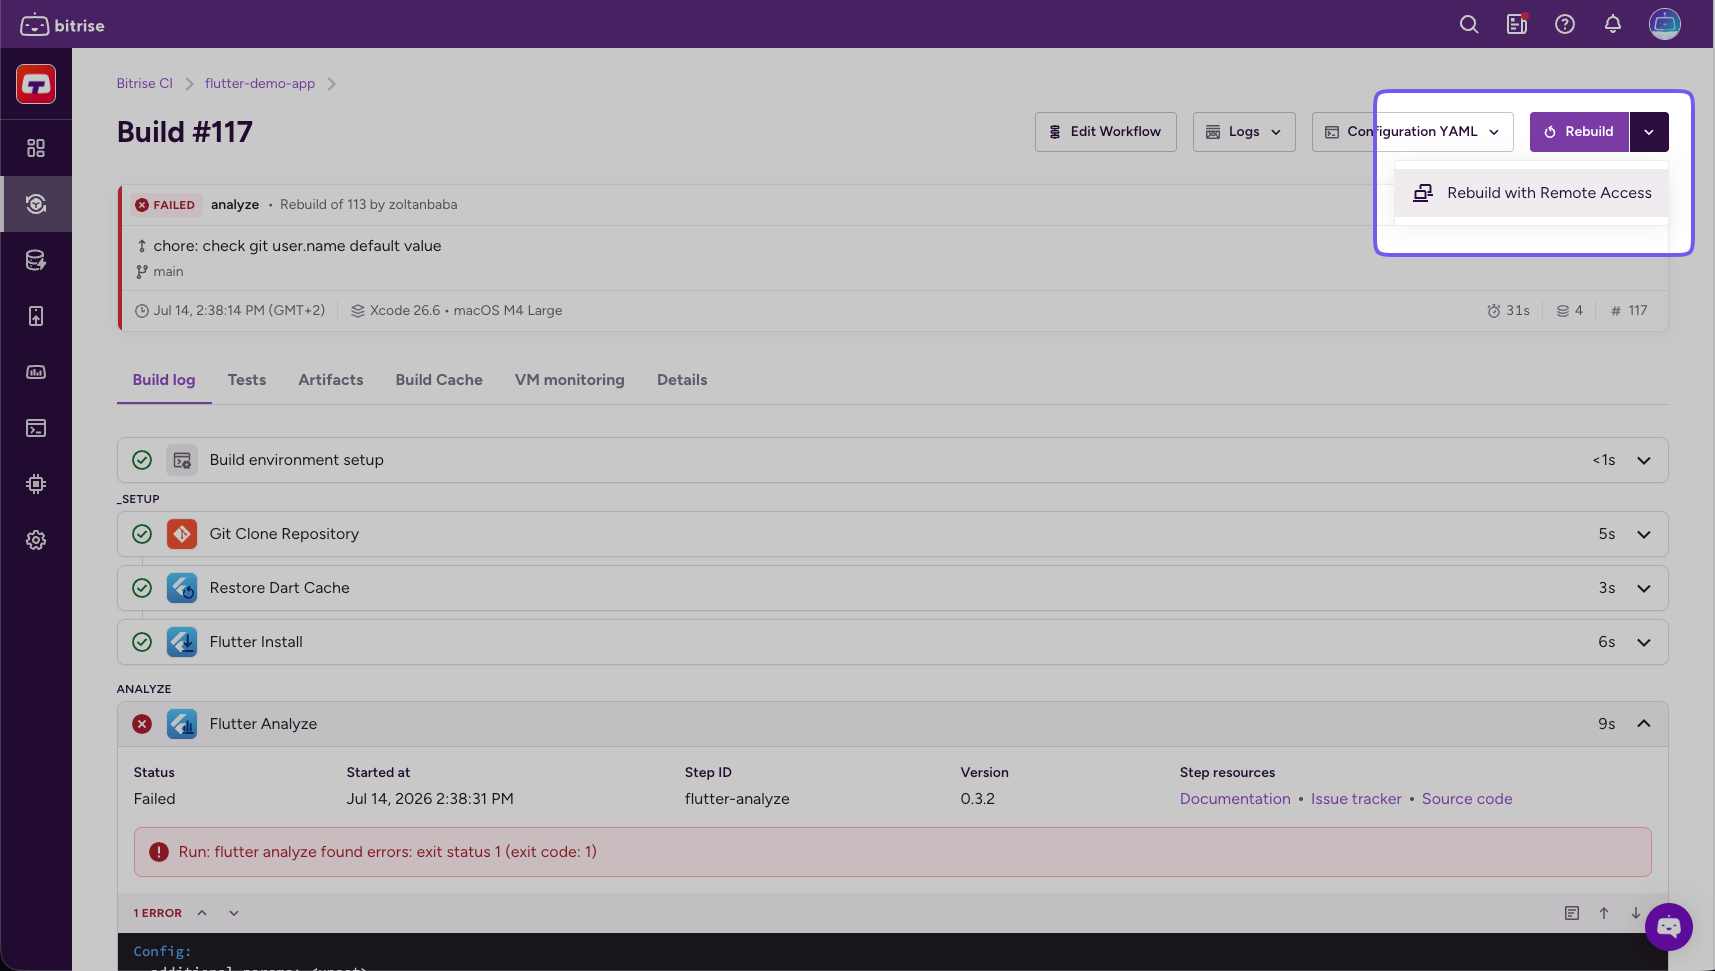This screenshot has height=971, width=1715.
Task: Click the Flutter Analyze step icon
Action: pos(182,724)
